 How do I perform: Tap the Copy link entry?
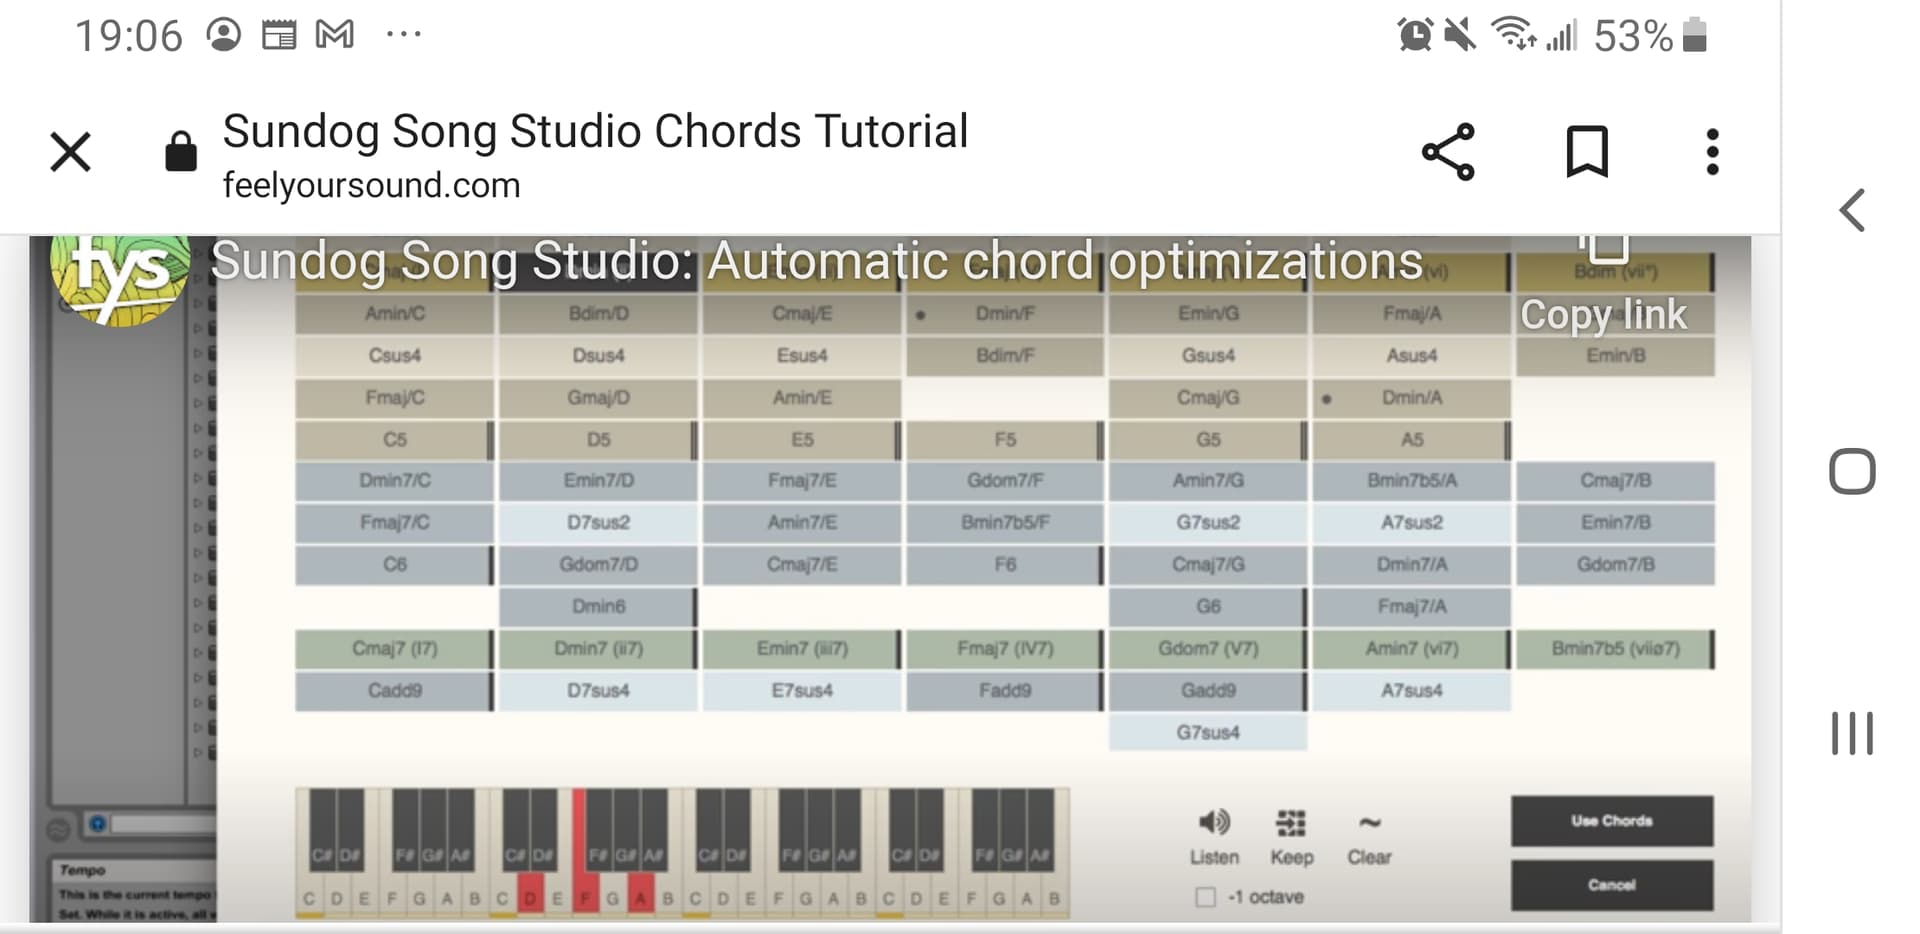1602,313
